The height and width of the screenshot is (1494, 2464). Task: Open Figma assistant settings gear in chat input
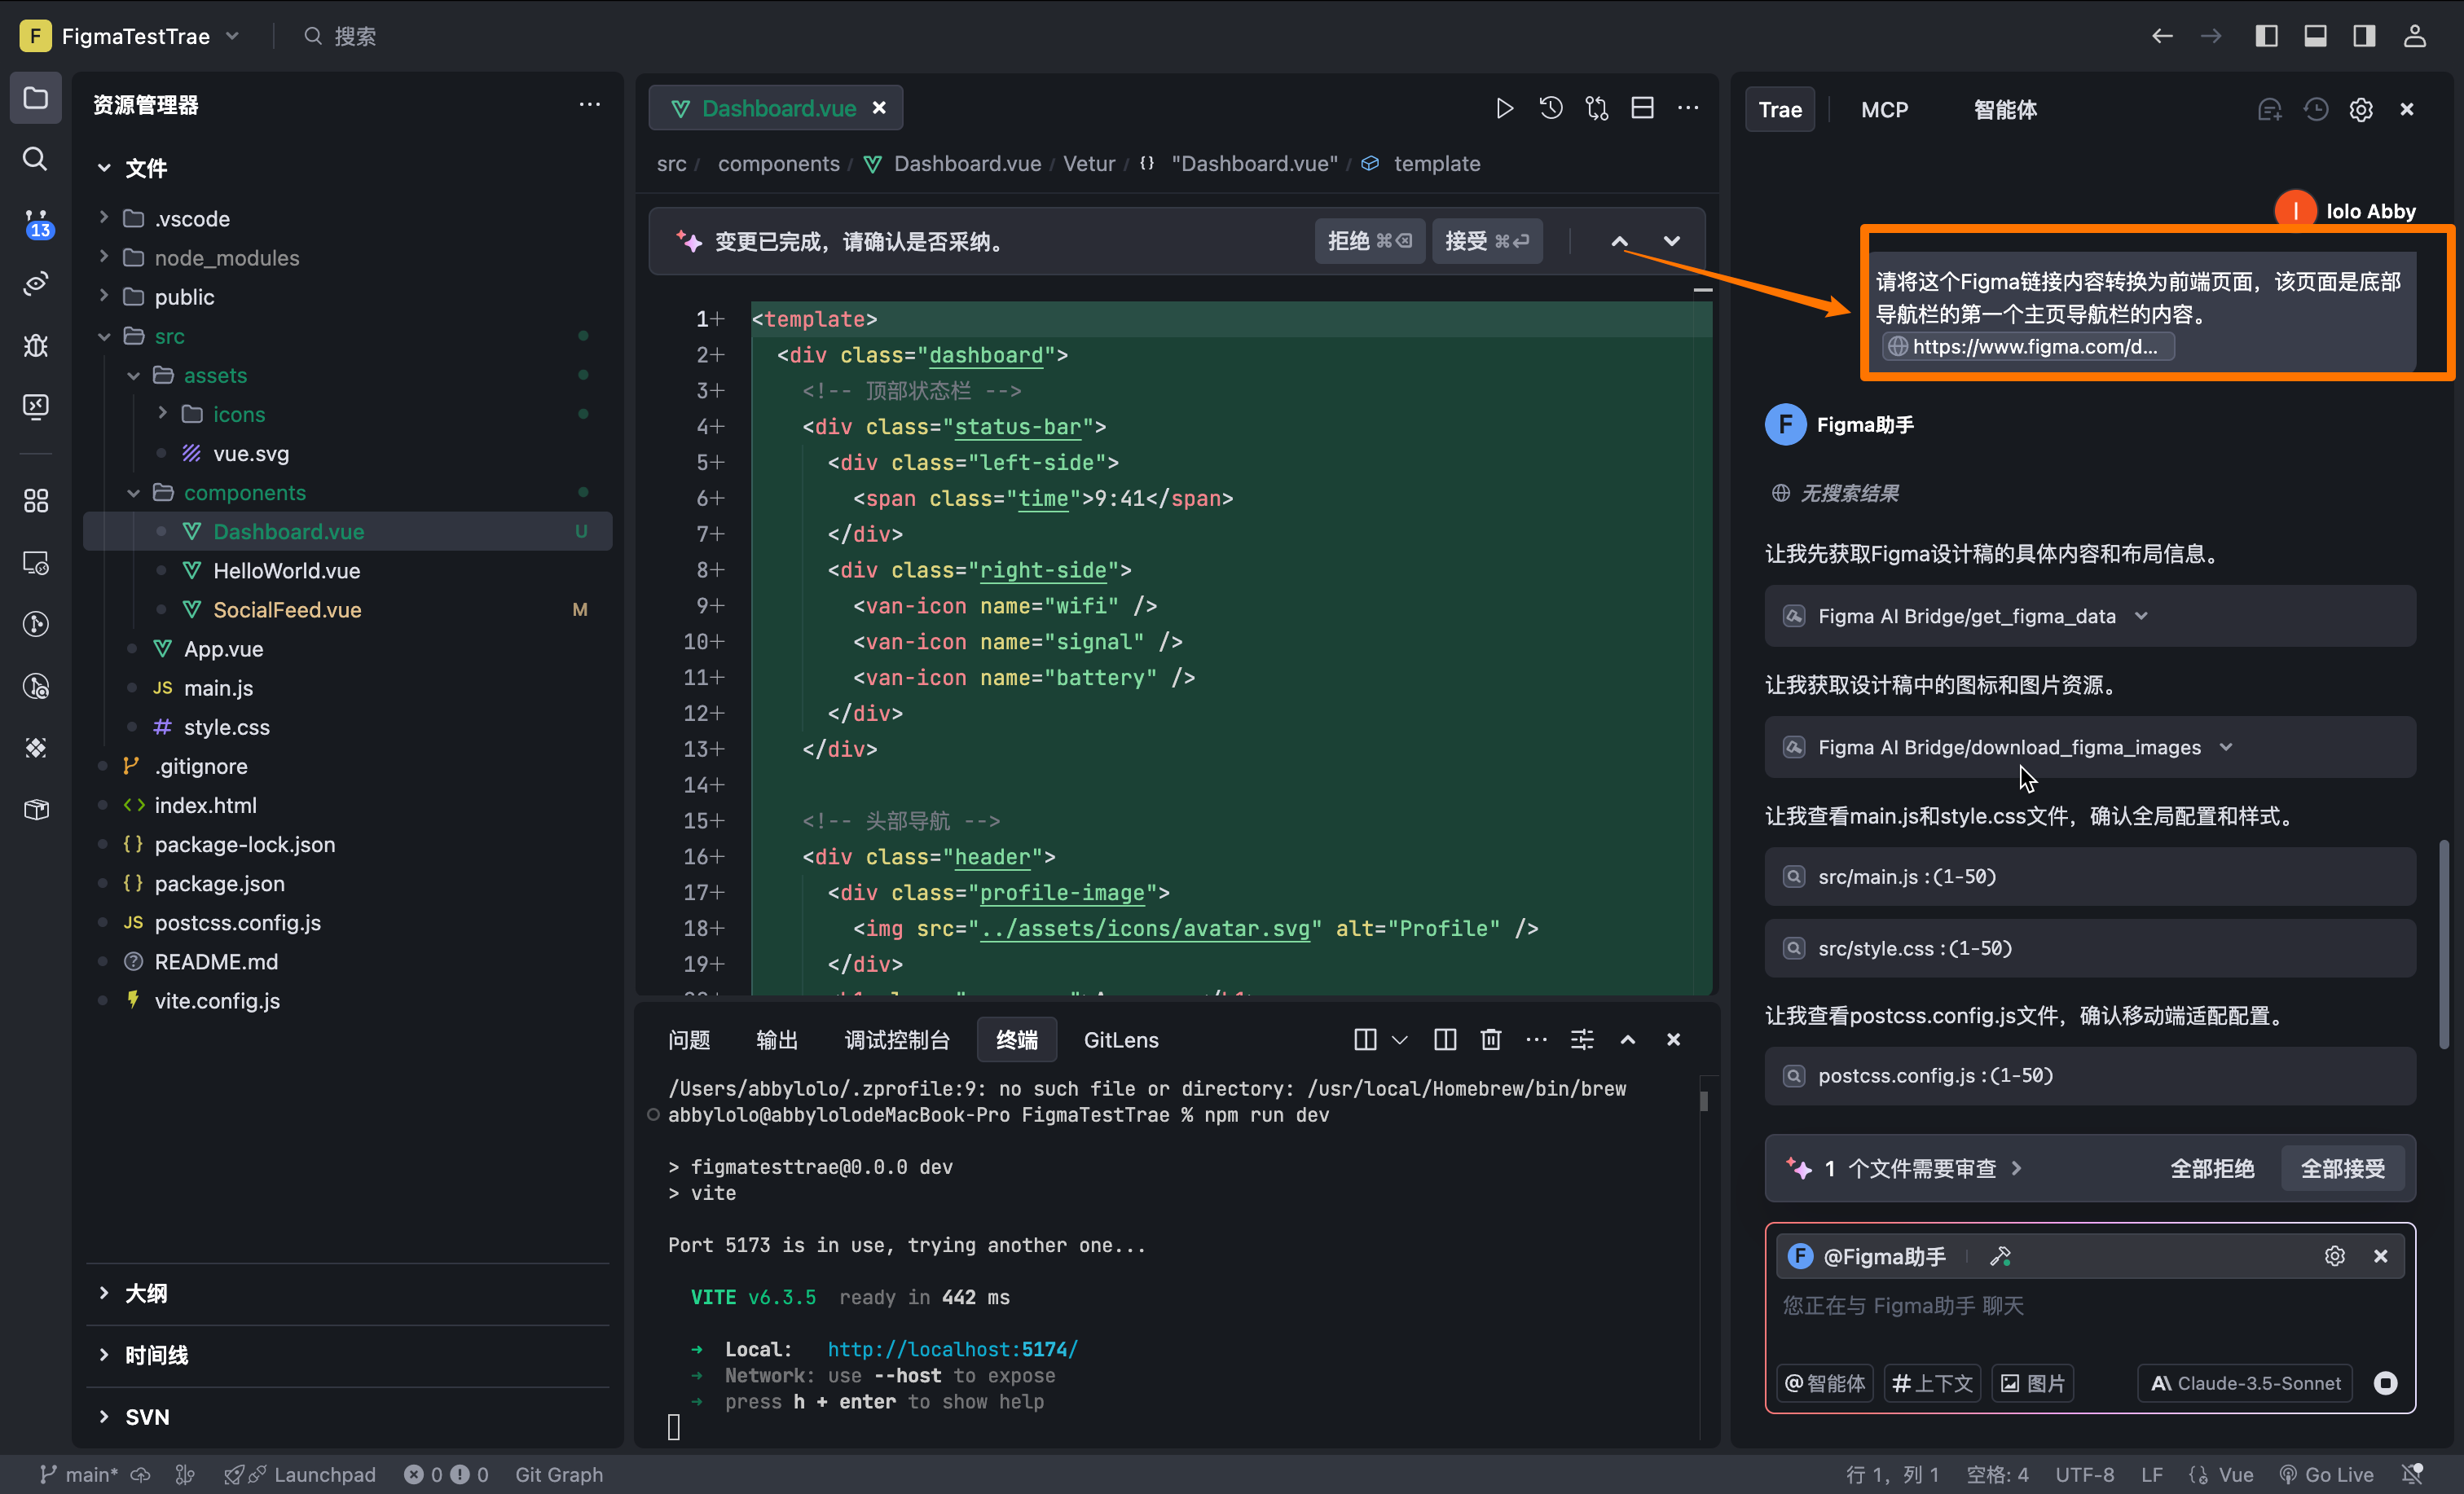(x=2335, y=1256)
